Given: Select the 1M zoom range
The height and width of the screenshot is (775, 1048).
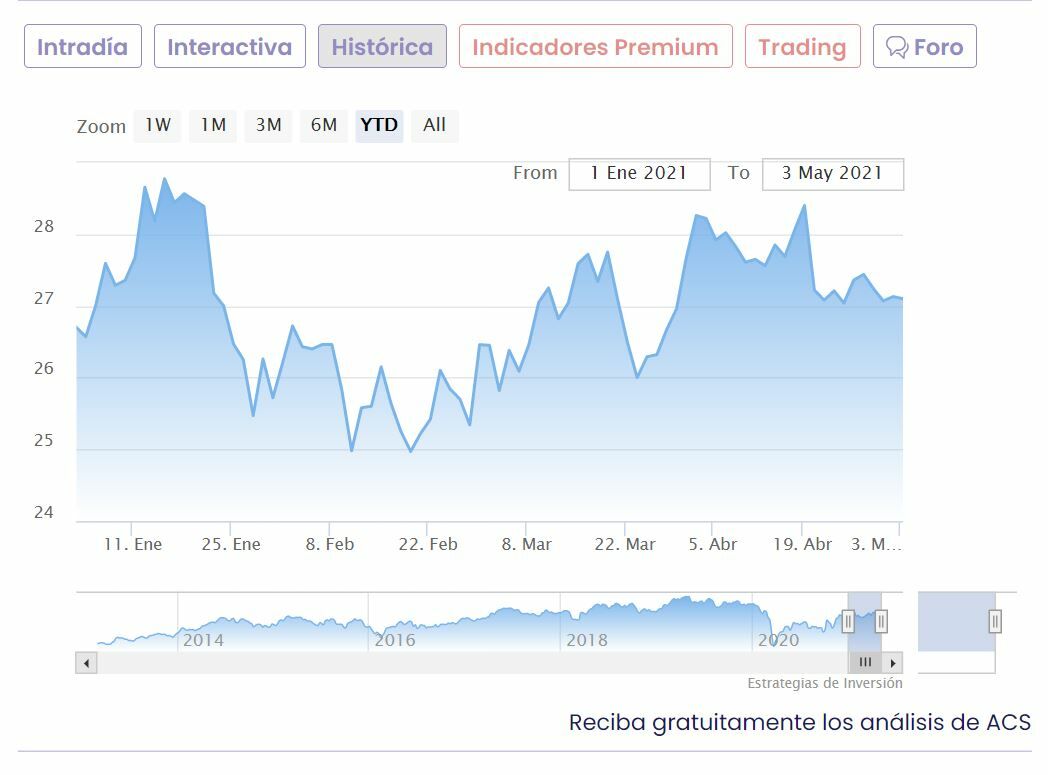Looking at the screenshot, I should 213,126.
